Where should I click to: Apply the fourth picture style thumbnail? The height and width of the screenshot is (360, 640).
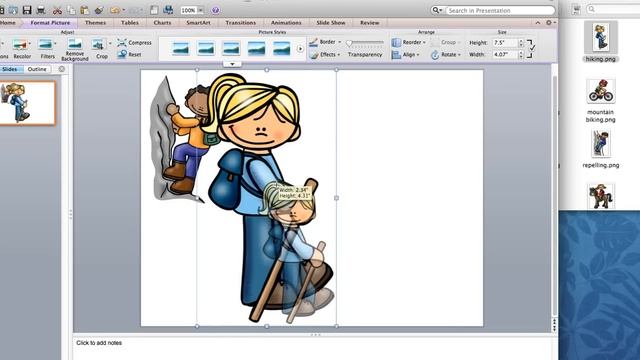256,49
